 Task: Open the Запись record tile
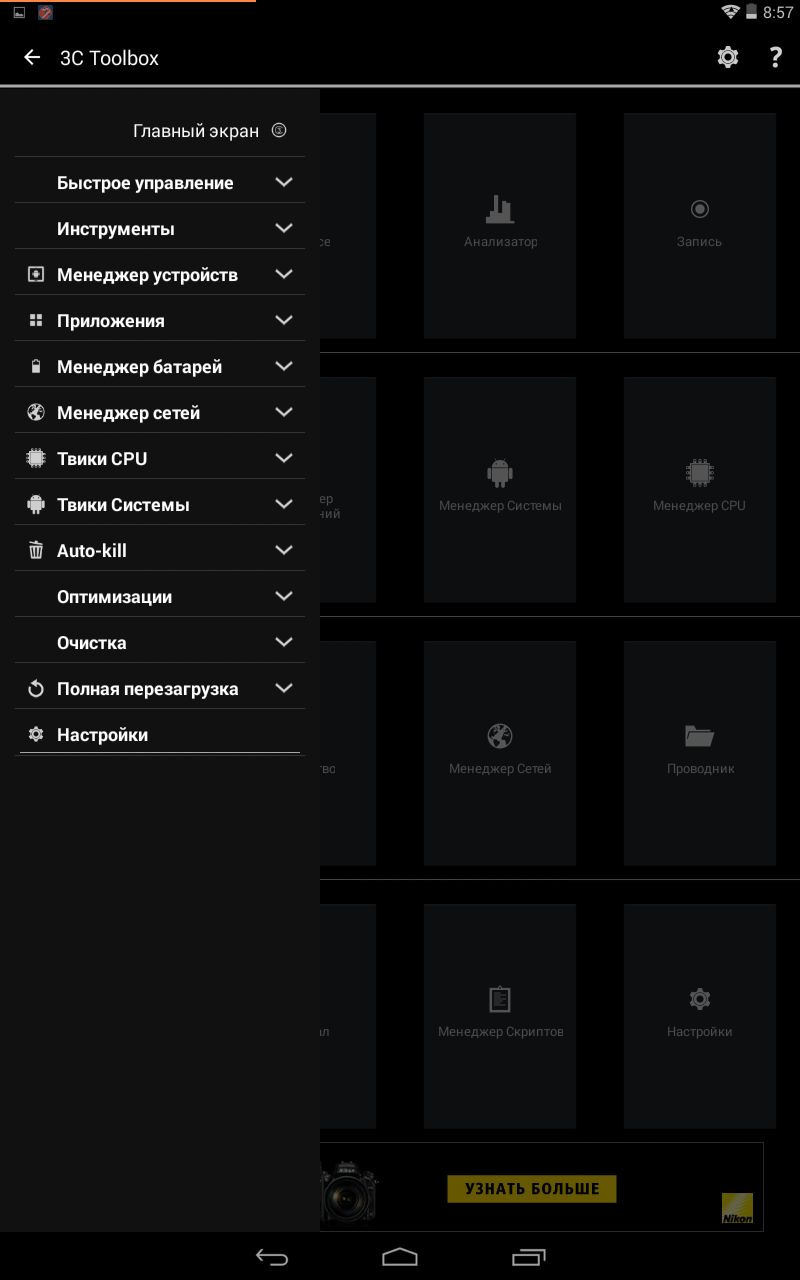(700, 226)
